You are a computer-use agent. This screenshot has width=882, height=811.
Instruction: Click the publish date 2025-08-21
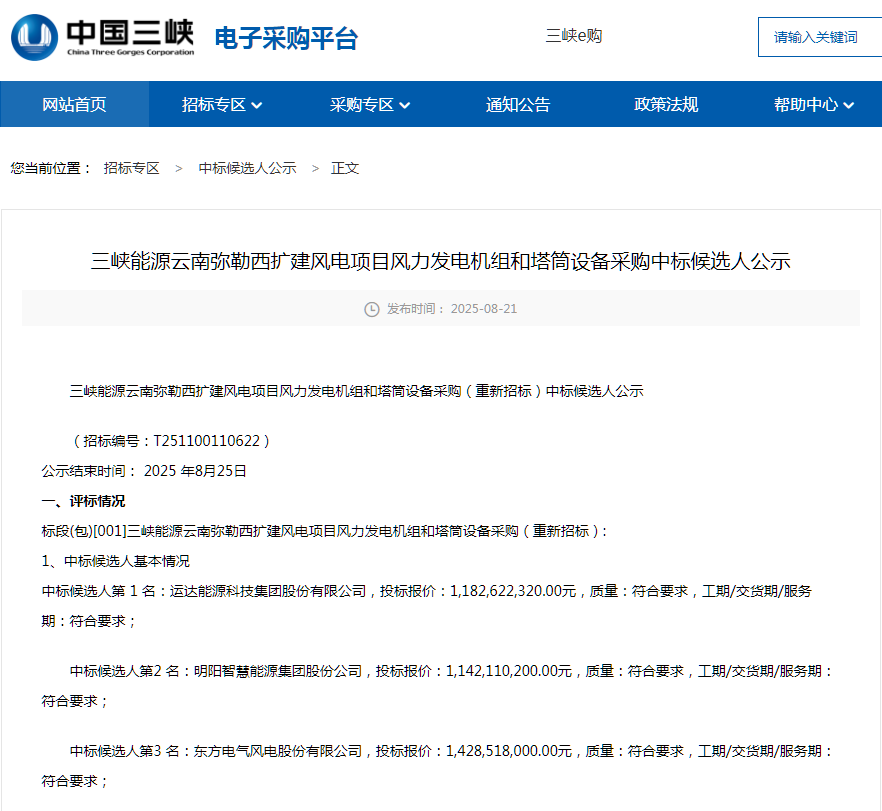pyautogui.click(x=484, y=309)
